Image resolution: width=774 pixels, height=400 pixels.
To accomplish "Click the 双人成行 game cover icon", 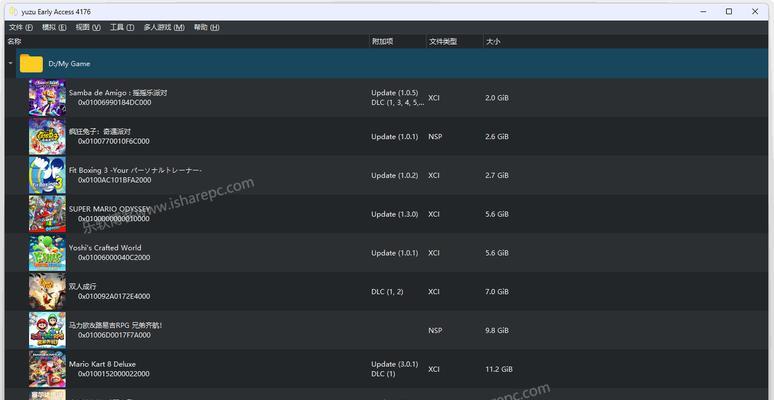I will [x=47, y=291].
